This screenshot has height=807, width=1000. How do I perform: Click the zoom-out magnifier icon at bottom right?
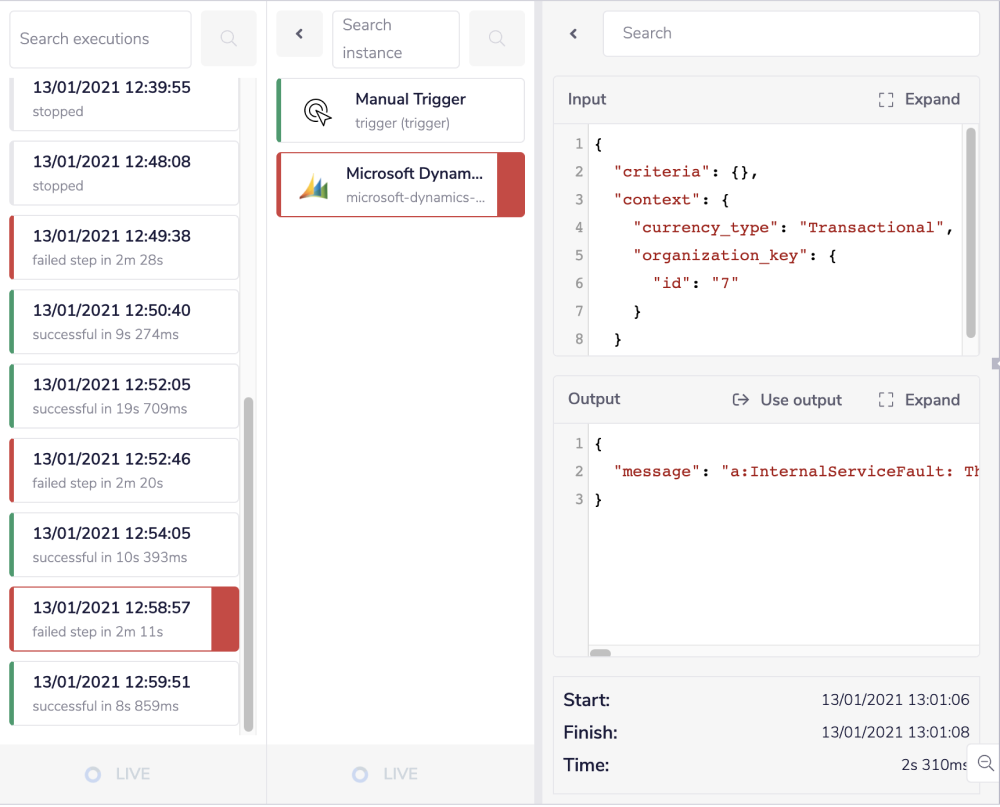tap(984, 763)
